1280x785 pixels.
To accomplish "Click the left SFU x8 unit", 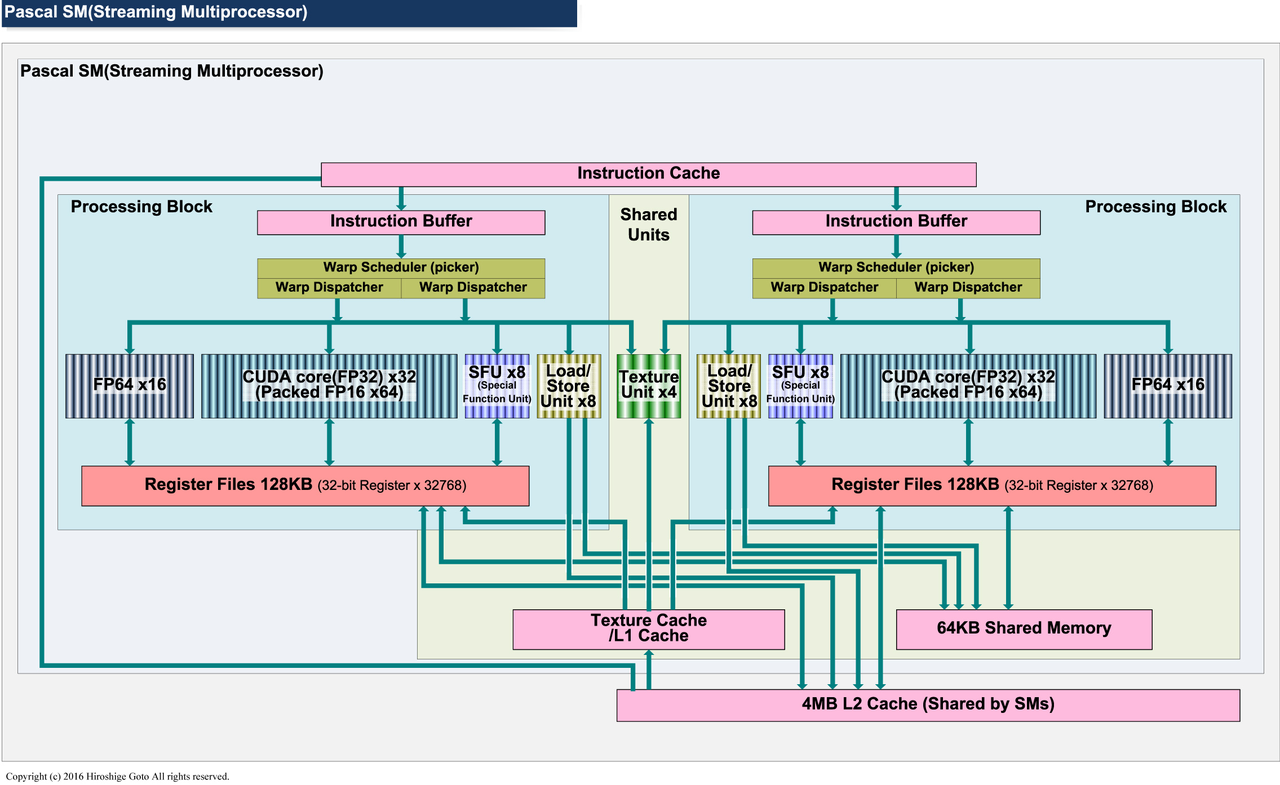I will pos(497,385).
